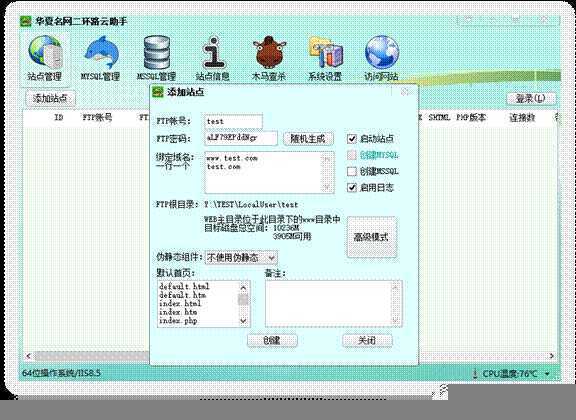Click the 默认首页 list scroll up arrow
Viewport: 576px width, 420px height.
(243, 287)
